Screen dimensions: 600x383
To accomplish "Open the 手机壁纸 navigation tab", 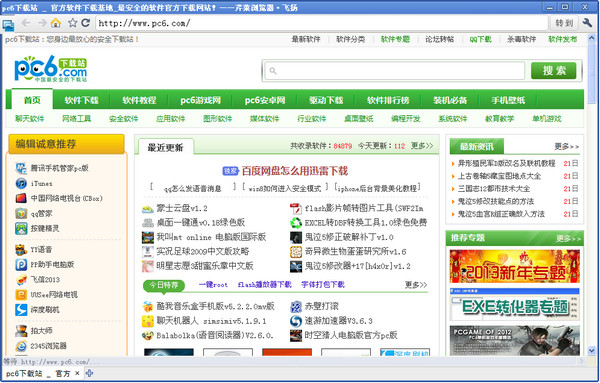I will point(508,100).
